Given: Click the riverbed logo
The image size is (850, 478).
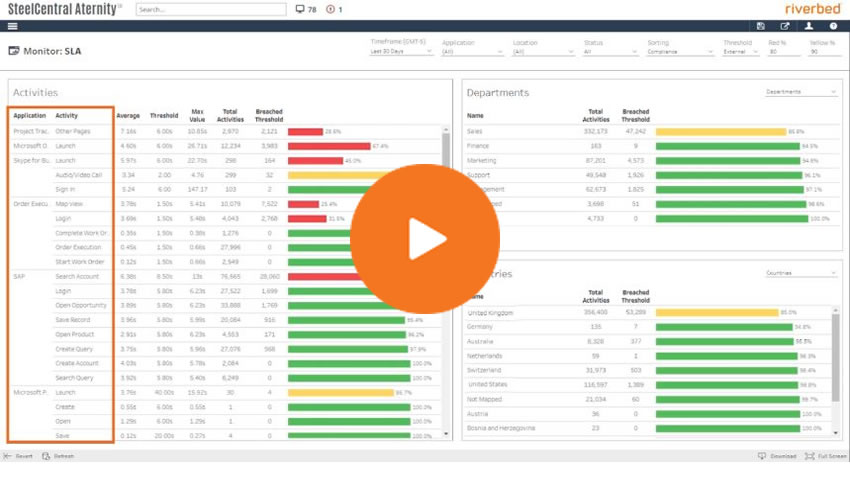Looking at the screenshot, I should coord(813,9).
